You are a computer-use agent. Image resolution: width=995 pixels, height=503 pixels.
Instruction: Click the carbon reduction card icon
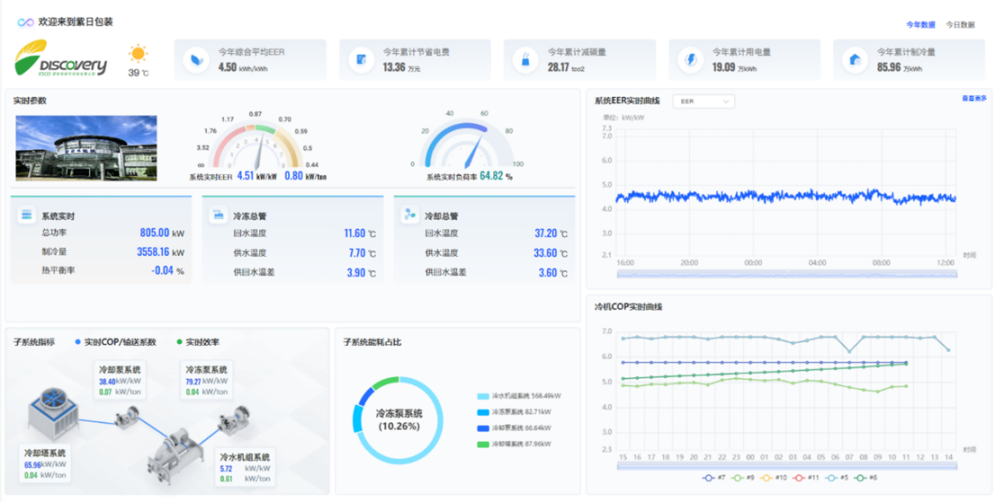pos(524,60)
